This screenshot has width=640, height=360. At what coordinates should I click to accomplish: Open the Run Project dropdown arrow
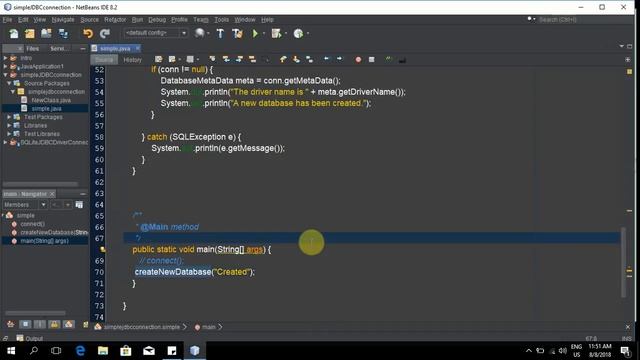pos(264,33)
